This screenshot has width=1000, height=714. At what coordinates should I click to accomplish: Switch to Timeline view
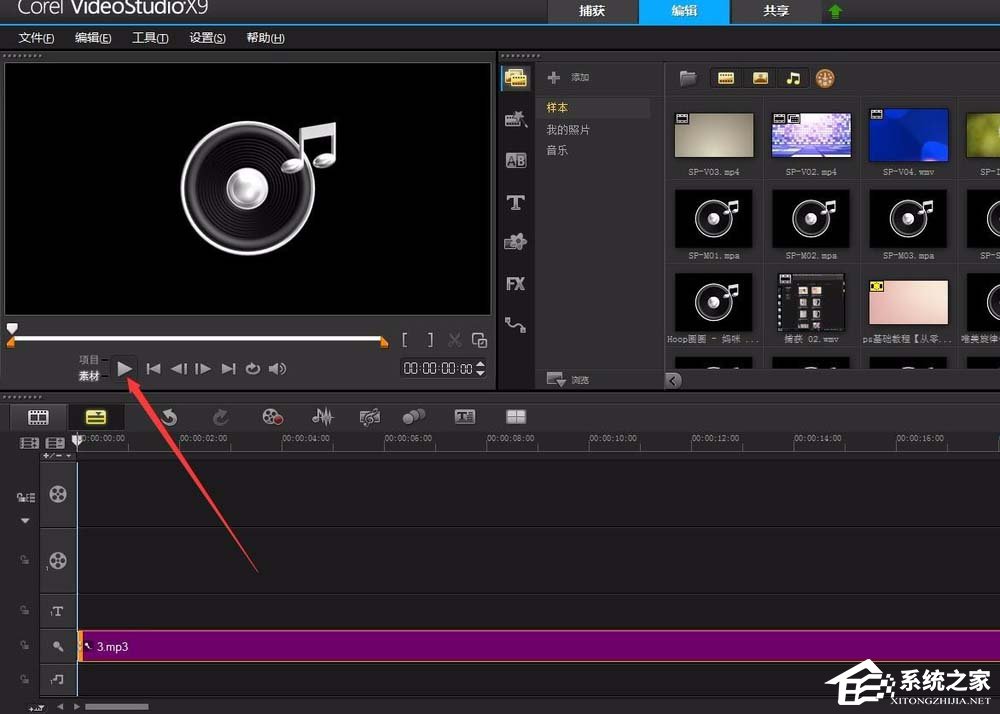coord(96,418)
